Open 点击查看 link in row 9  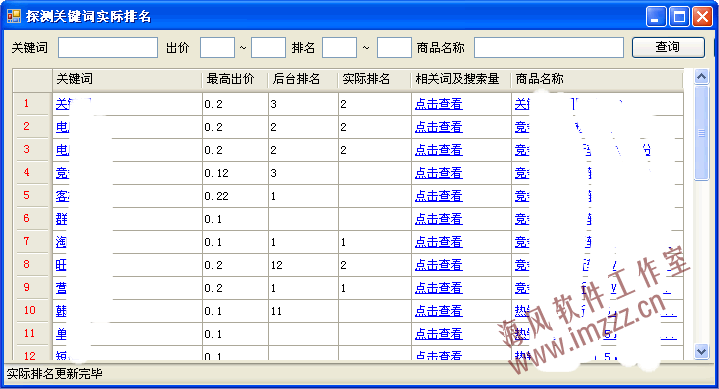coord(438,288)
